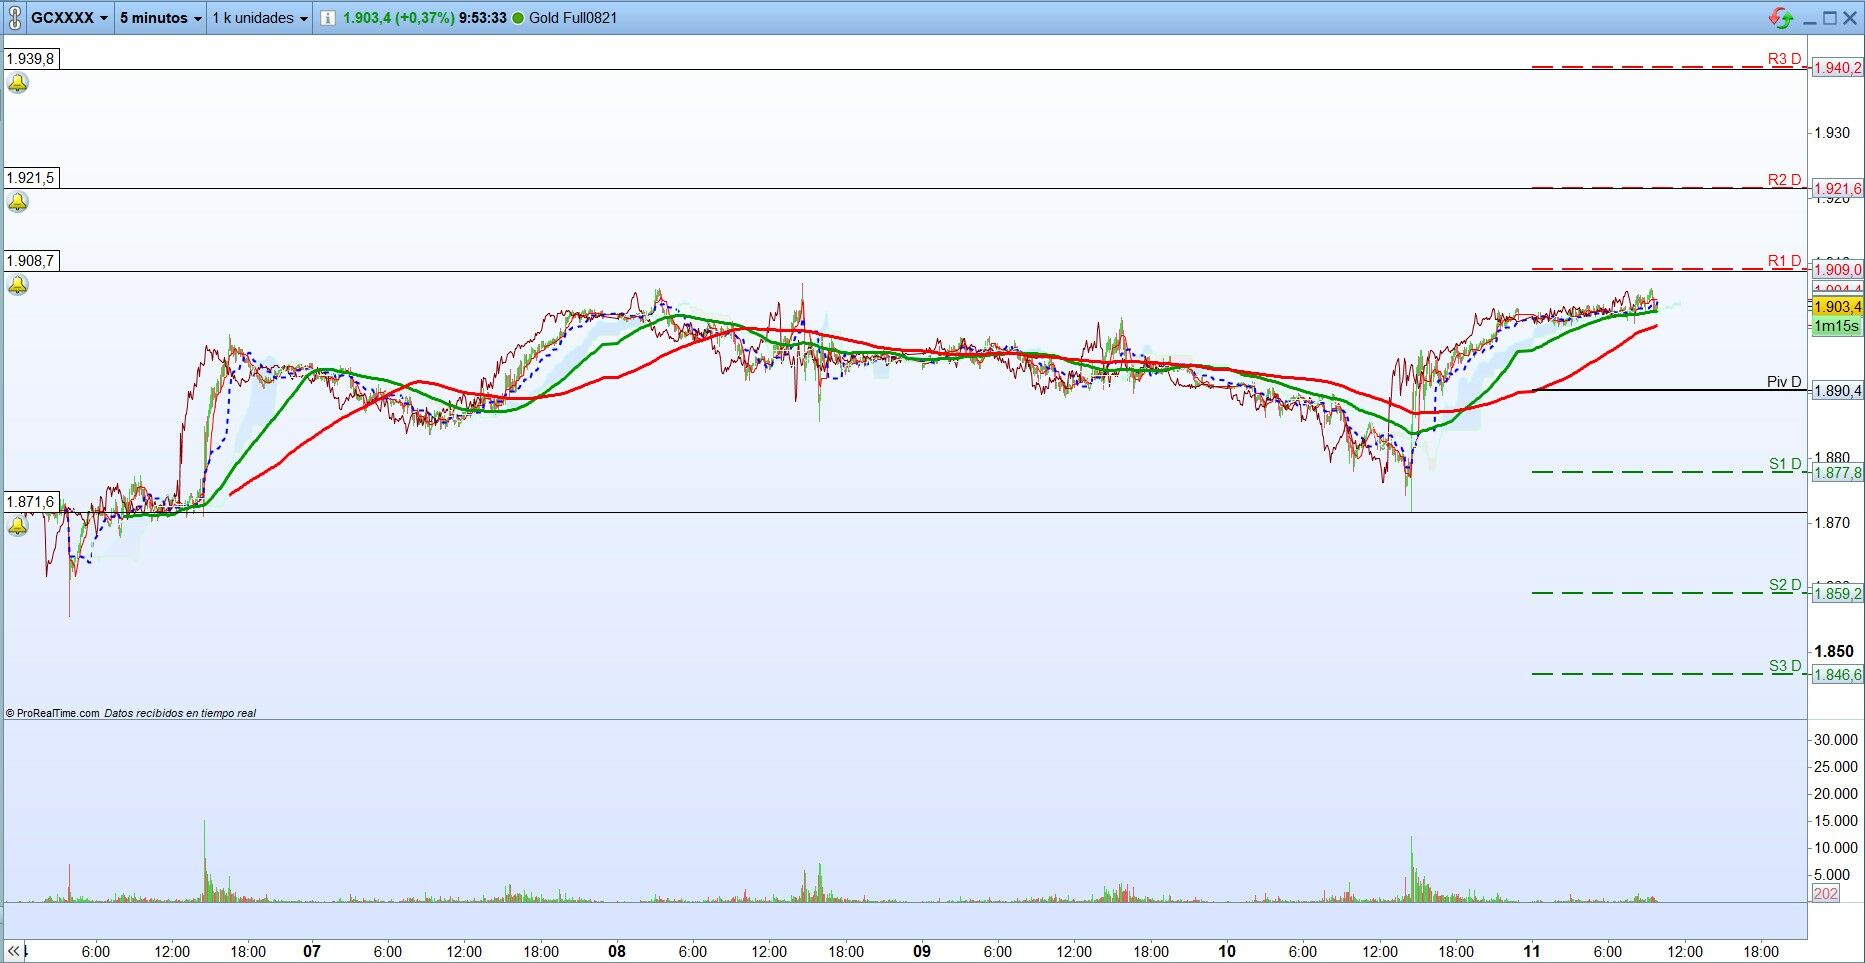Click the 1.921,6 price tag on axis
The image size is (1865, 963).
click(x=1838, y=189)
